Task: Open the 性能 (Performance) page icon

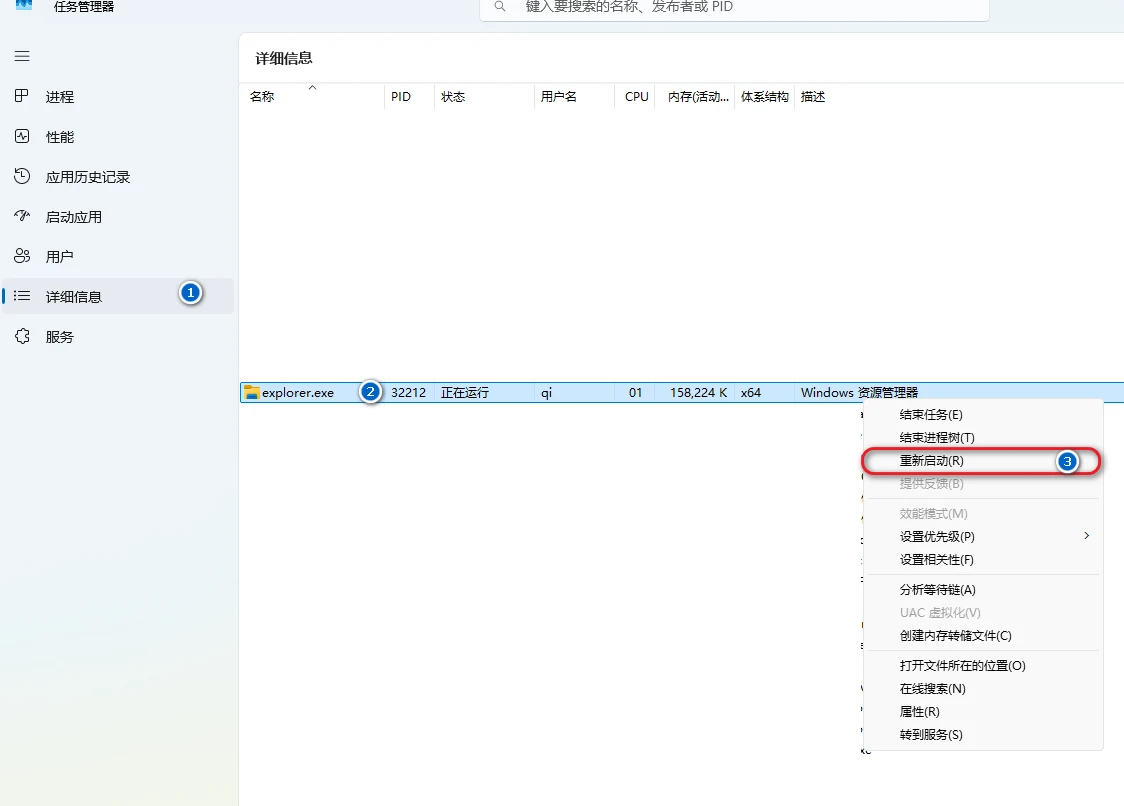Action: pos(22,136)
